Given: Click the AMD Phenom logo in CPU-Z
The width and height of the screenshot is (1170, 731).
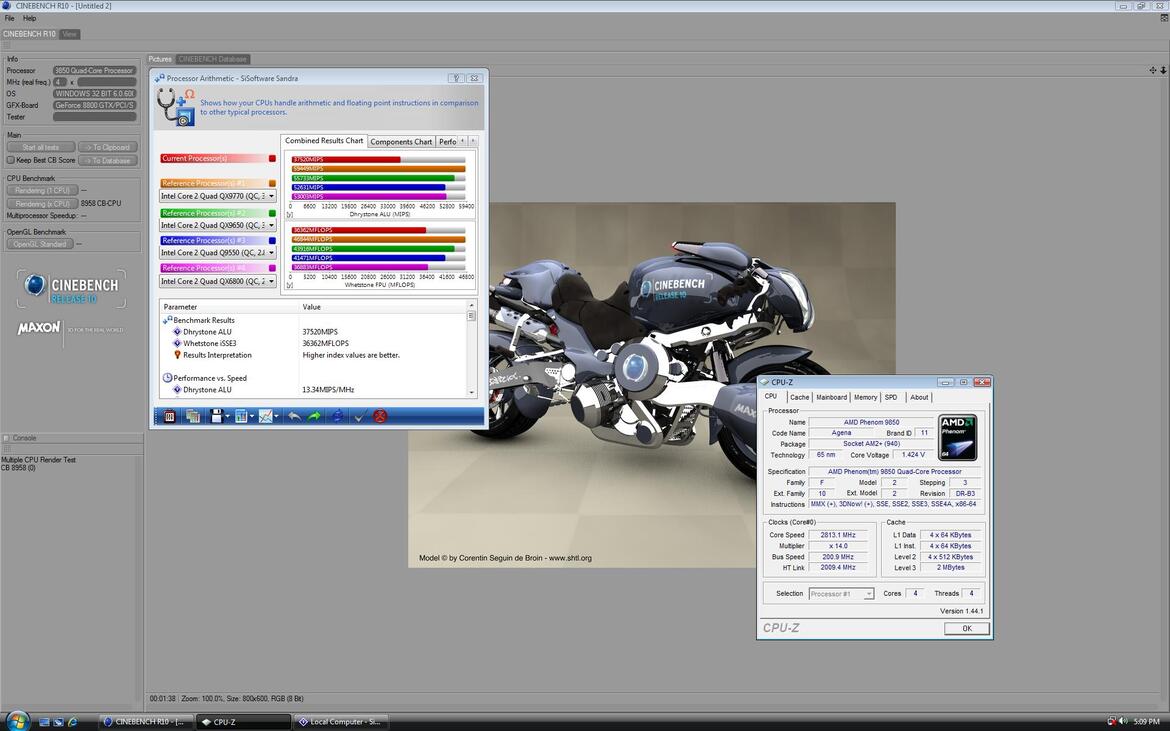Looking at the screenshot, I should tap(957, 437).
